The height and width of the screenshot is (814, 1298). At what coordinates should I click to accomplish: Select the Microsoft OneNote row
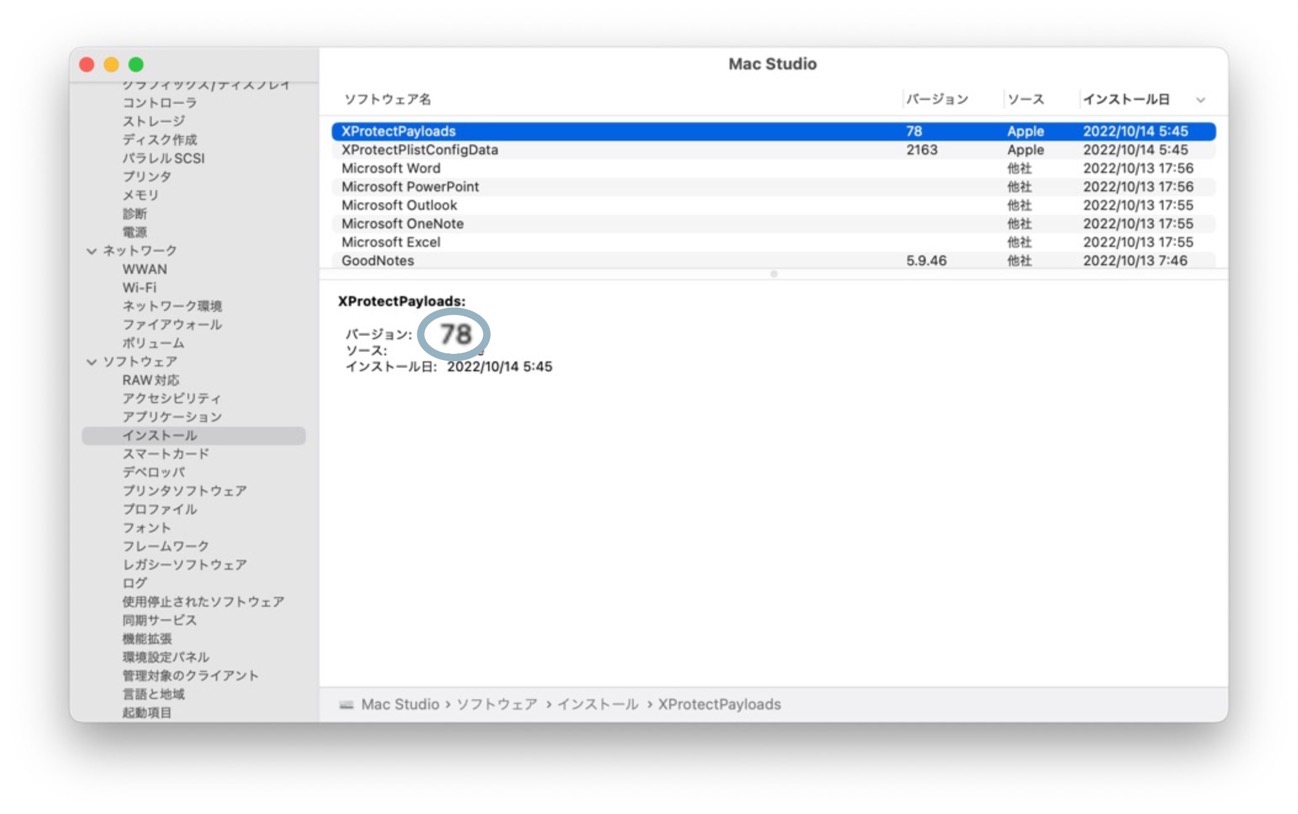coord(773,224)
